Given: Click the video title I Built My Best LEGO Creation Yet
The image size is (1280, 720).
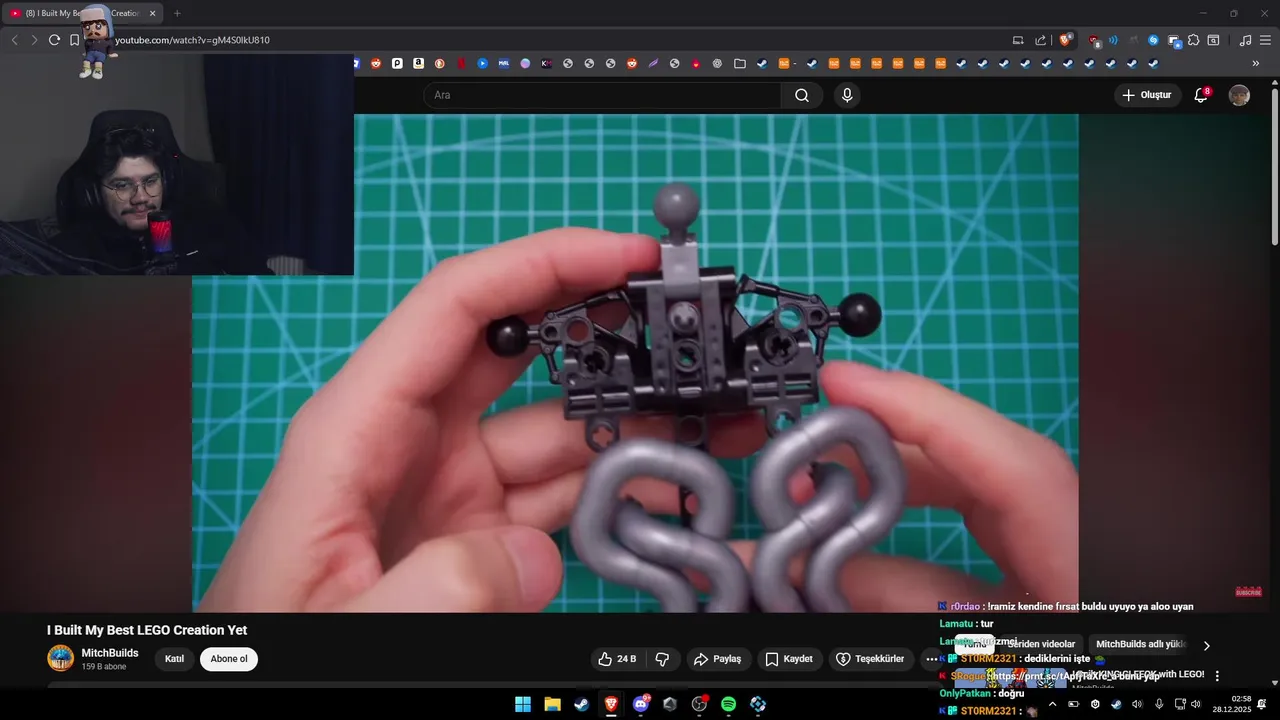Looking at the screenshot, I should [147, 630].
